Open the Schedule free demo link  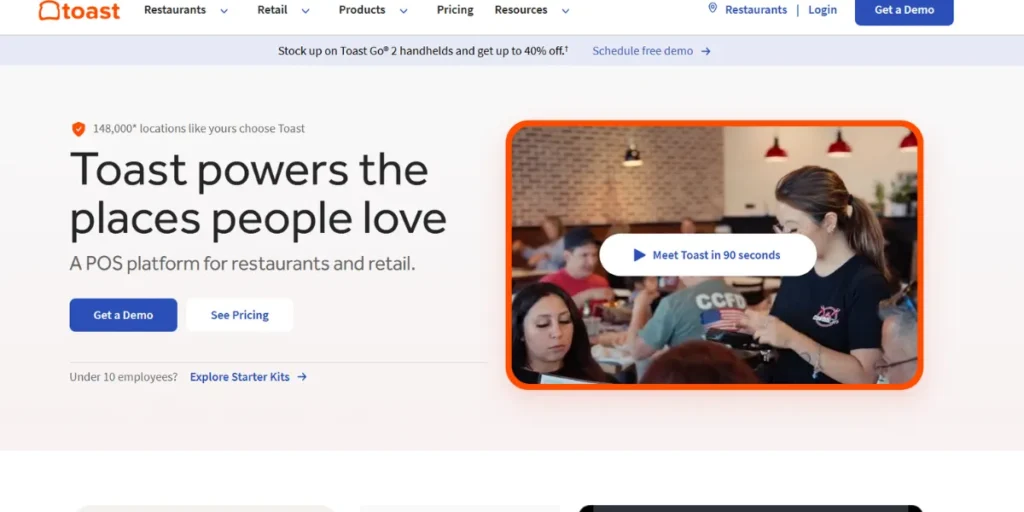tap(643, 51)
